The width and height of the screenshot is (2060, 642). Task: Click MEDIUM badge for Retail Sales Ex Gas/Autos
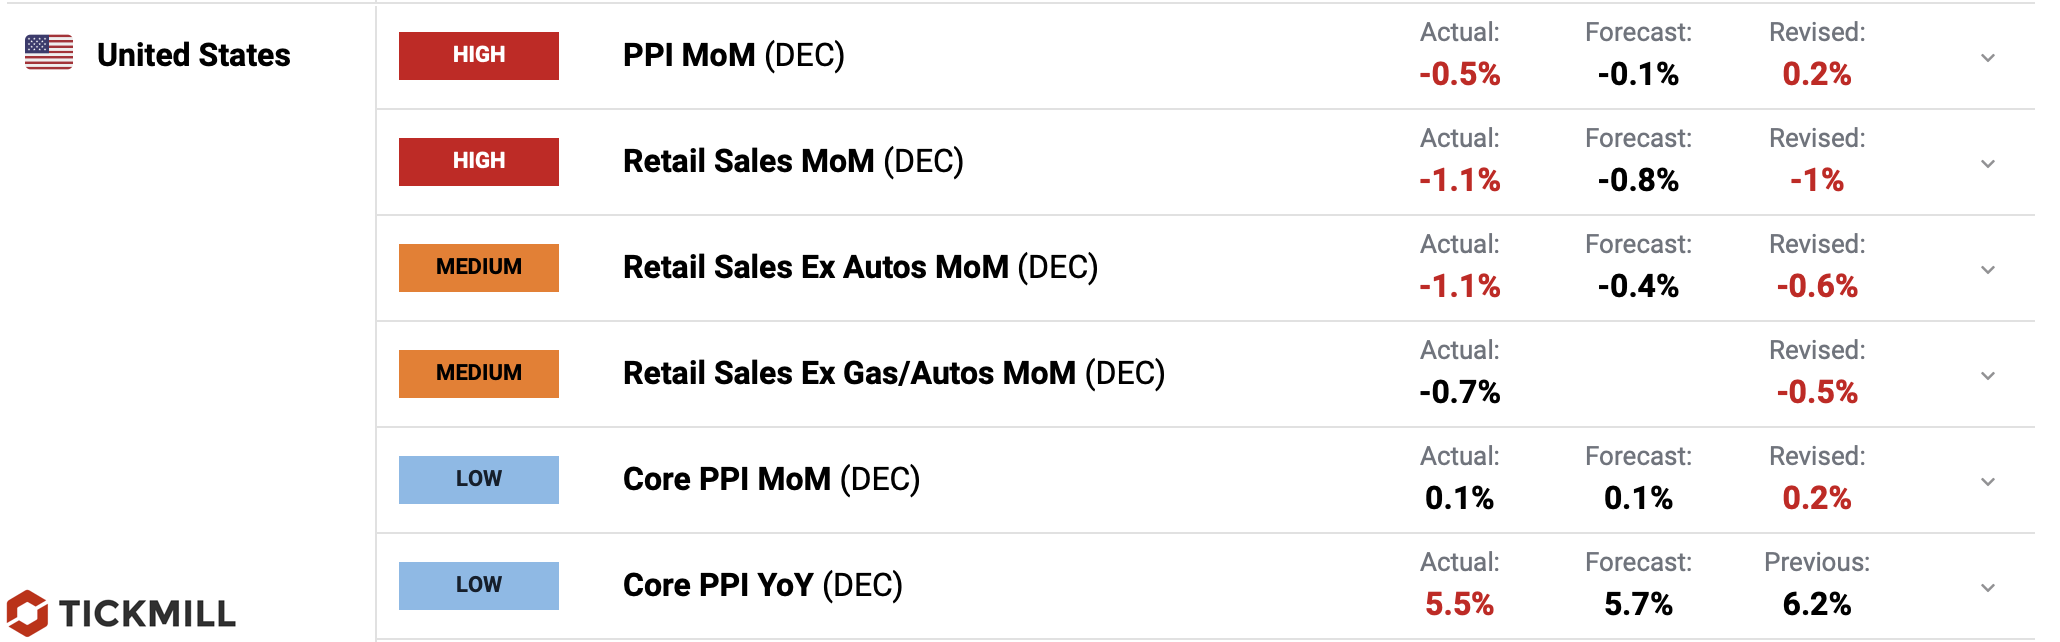pos(479,374)
